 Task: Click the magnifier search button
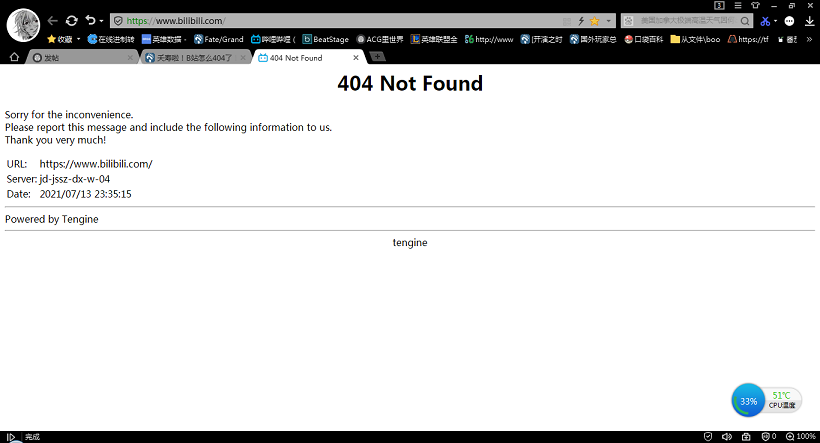click(745, 21)
